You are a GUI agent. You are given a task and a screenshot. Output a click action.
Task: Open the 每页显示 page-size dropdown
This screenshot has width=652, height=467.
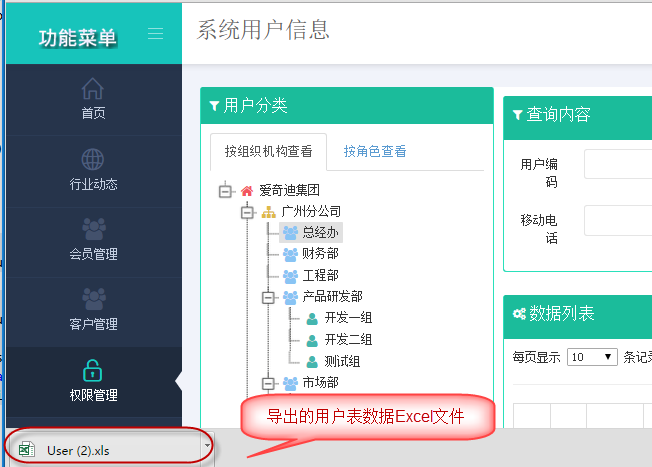(592, 357)
